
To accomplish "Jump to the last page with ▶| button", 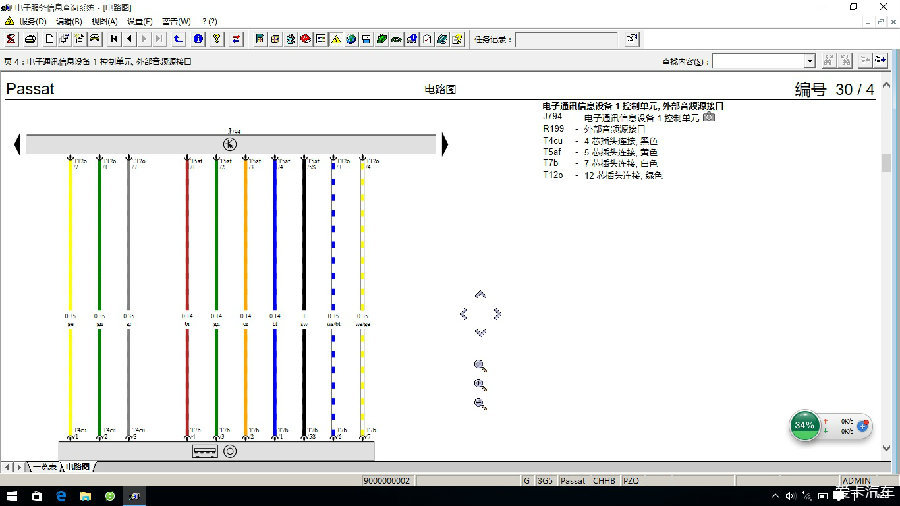I will (159, 39).
